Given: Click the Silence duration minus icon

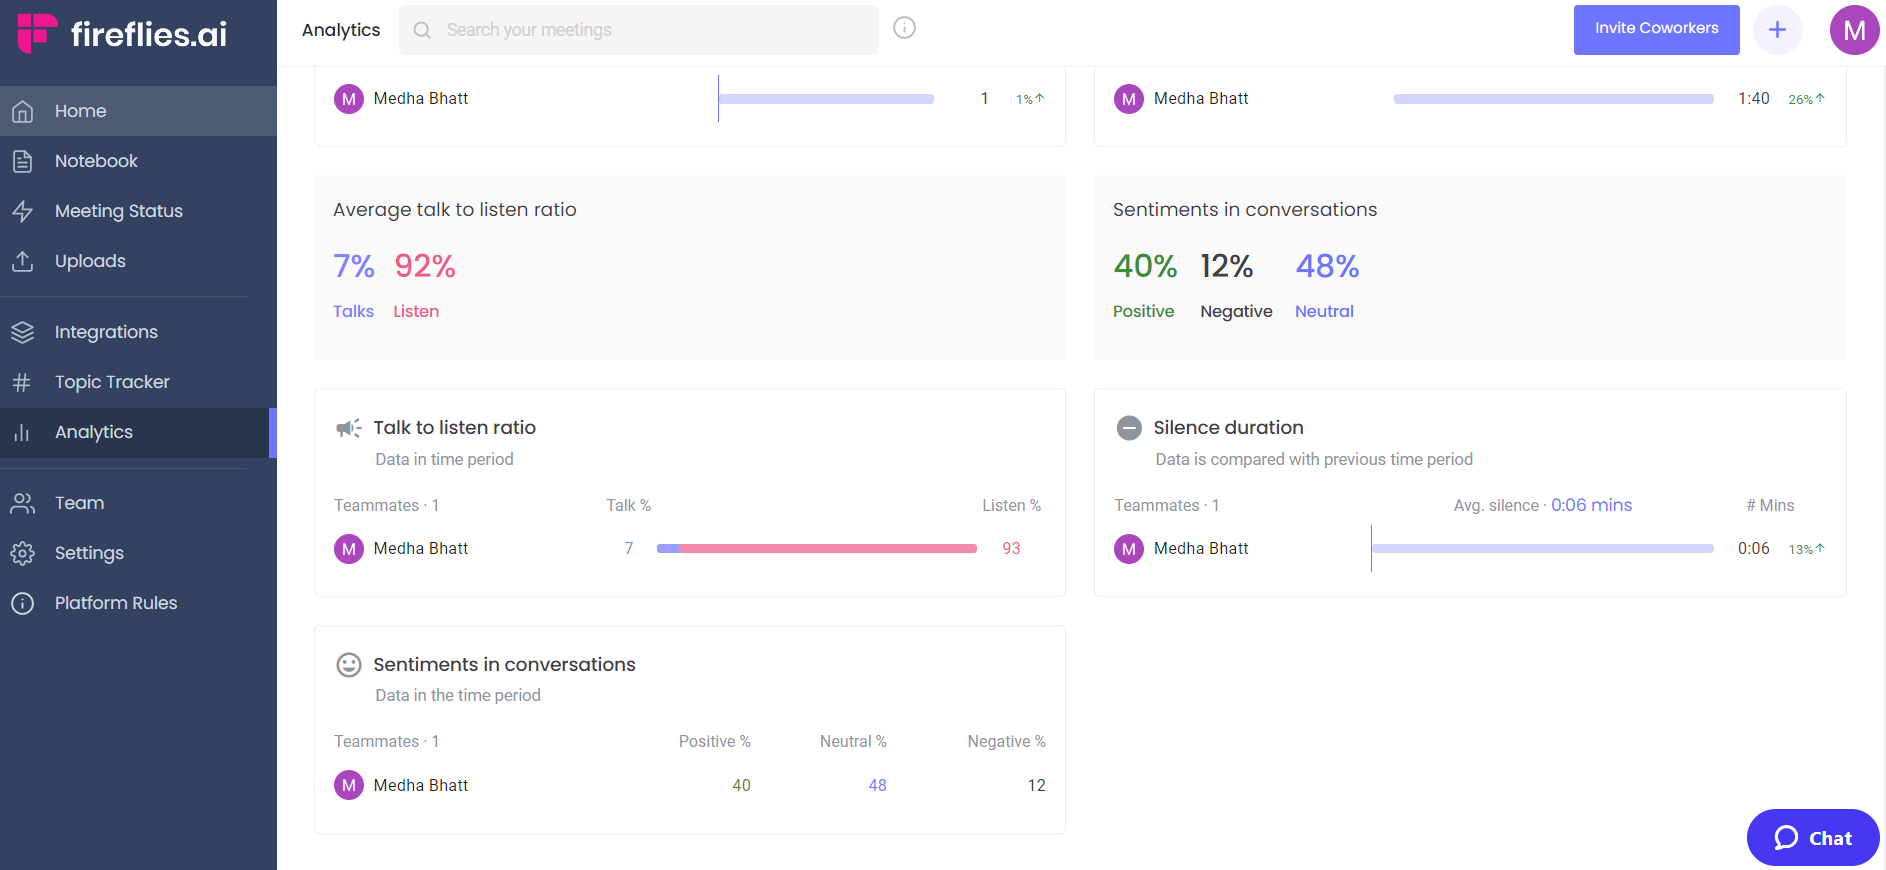Looking at the screenshot, I should pyautogui.click(x=1129, y=428).
